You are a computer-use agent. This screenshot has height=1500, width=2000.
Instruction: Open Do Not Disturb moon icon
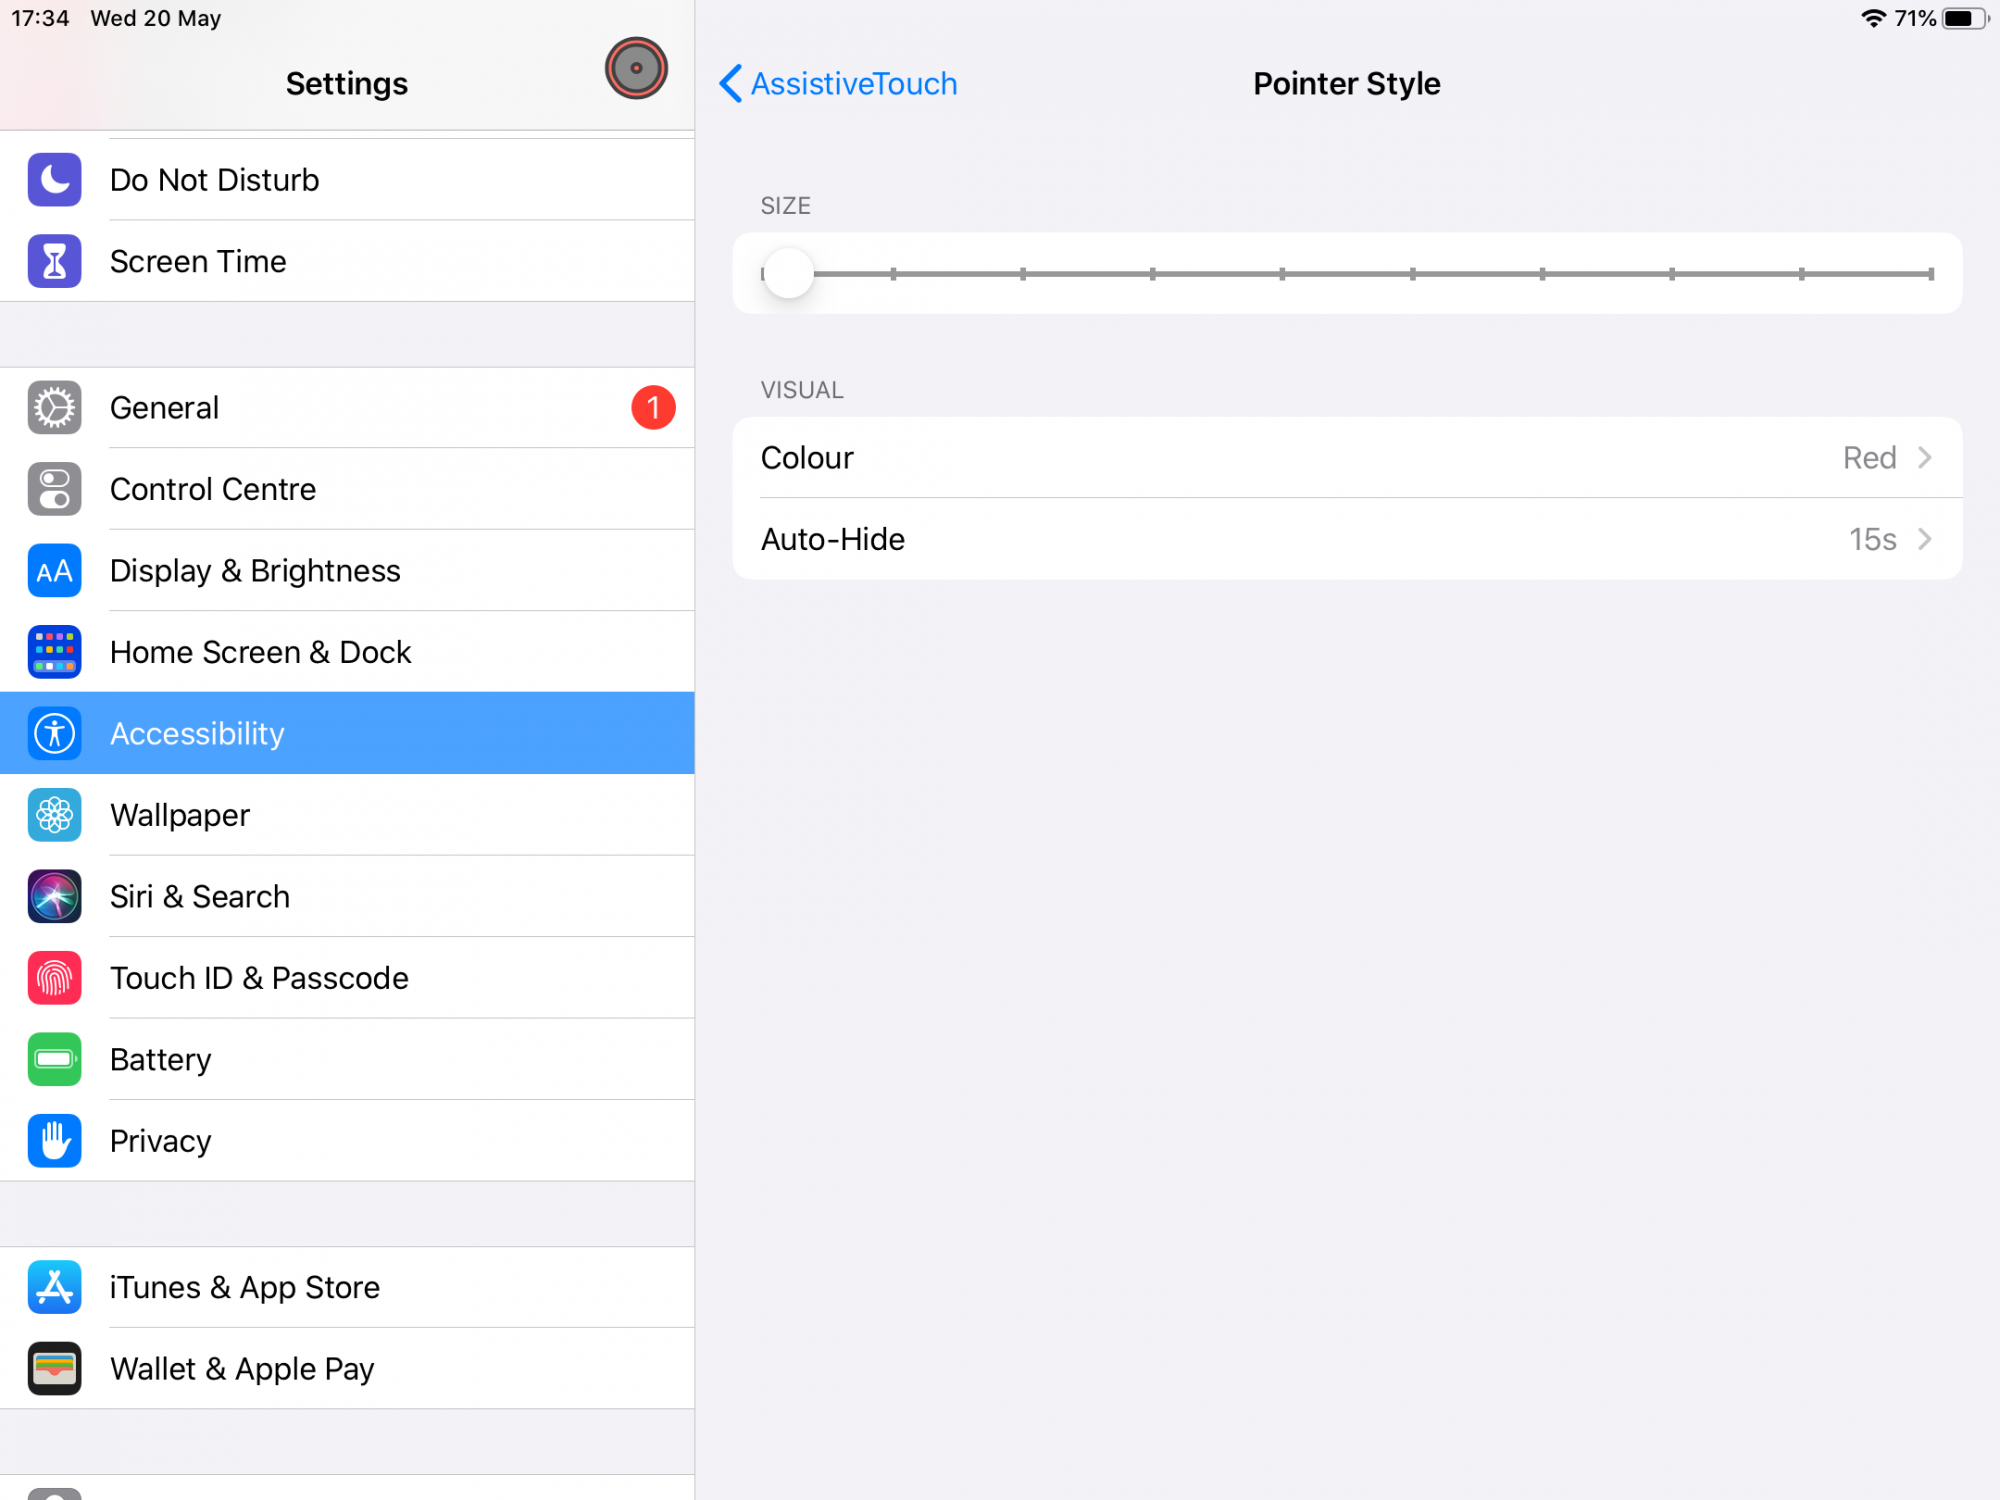point(54,180)
